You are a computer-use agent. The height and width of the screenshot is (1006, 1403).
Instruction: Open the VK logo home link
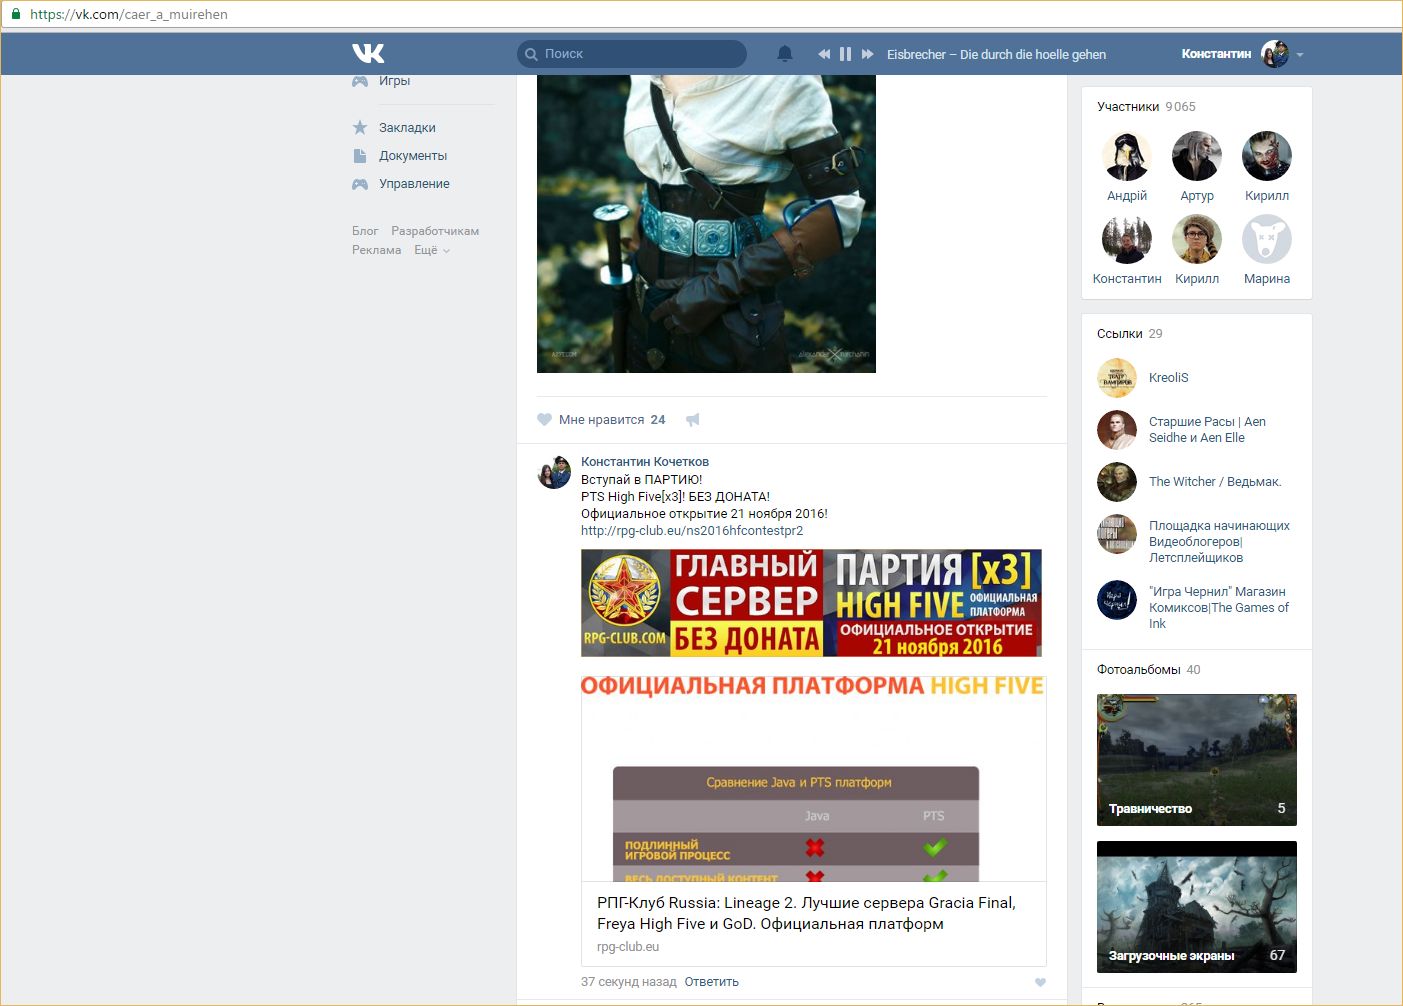click(368, 54)
